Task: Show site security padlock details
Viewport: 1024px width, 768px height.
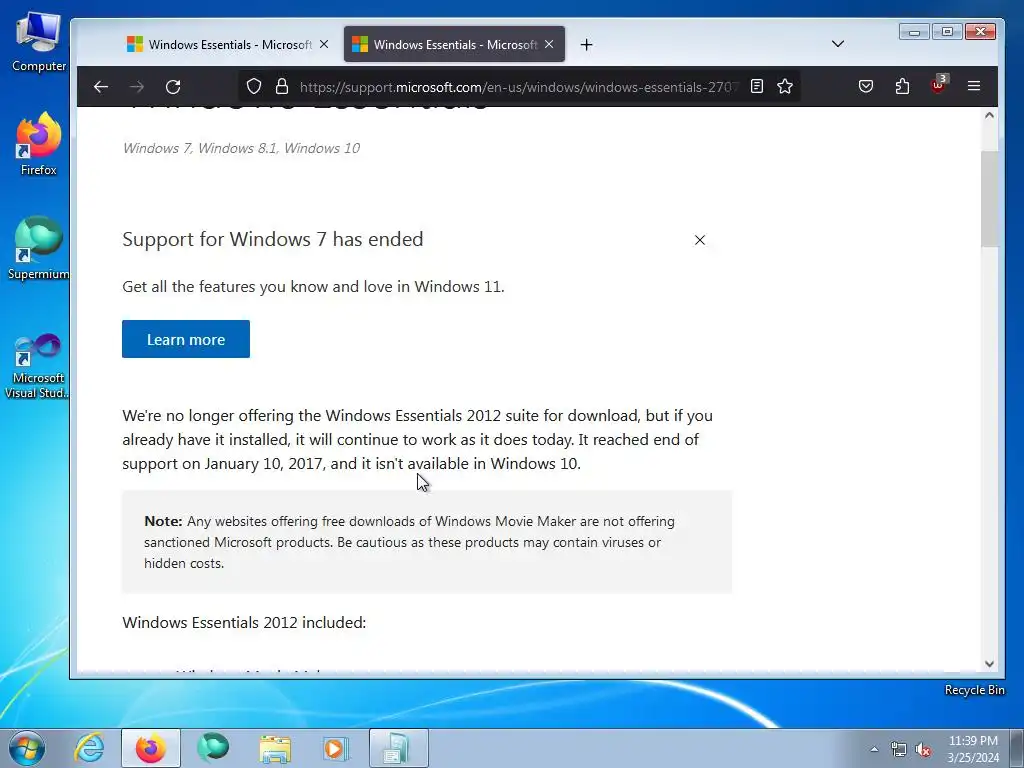Action: tap(281, 86)
